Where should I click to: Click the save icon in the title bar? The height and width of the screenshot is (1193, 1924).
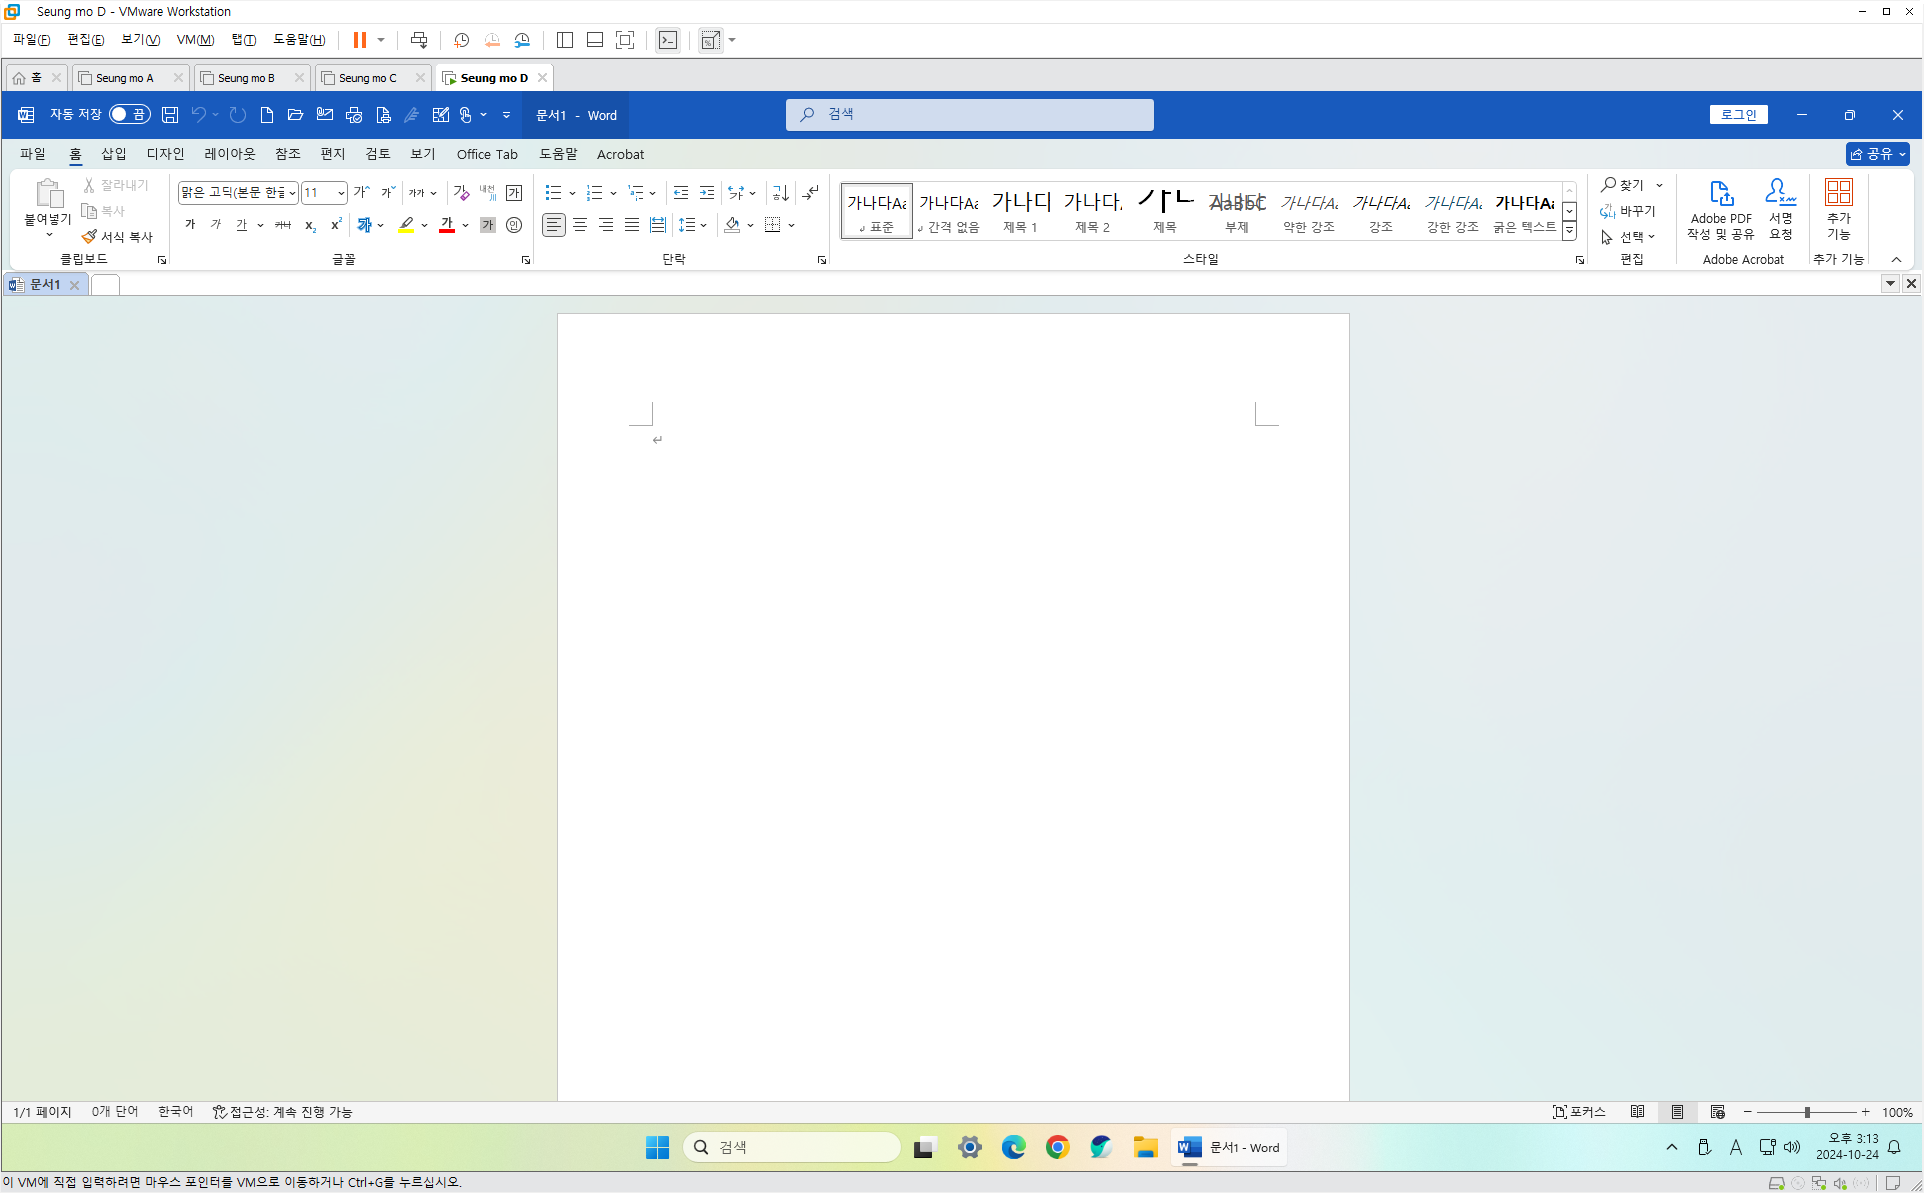tap(170, 115)
